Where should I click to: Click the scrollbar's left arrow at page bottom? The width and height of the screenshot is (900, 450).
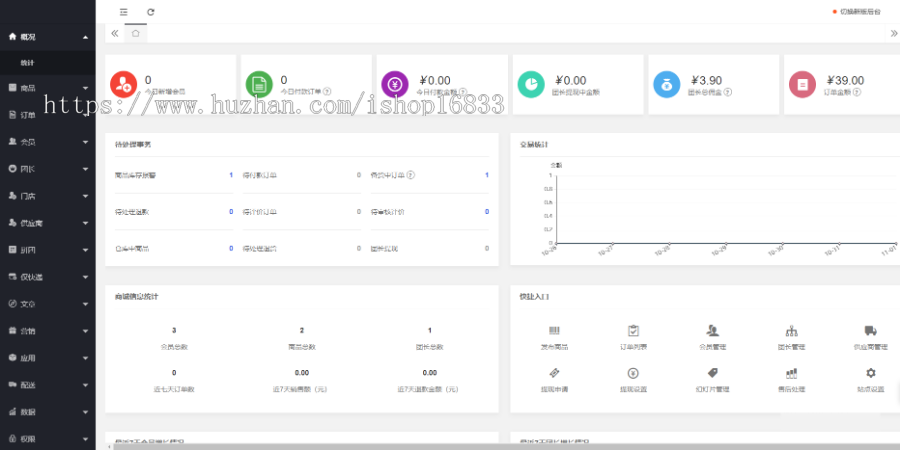click(109, 447)
